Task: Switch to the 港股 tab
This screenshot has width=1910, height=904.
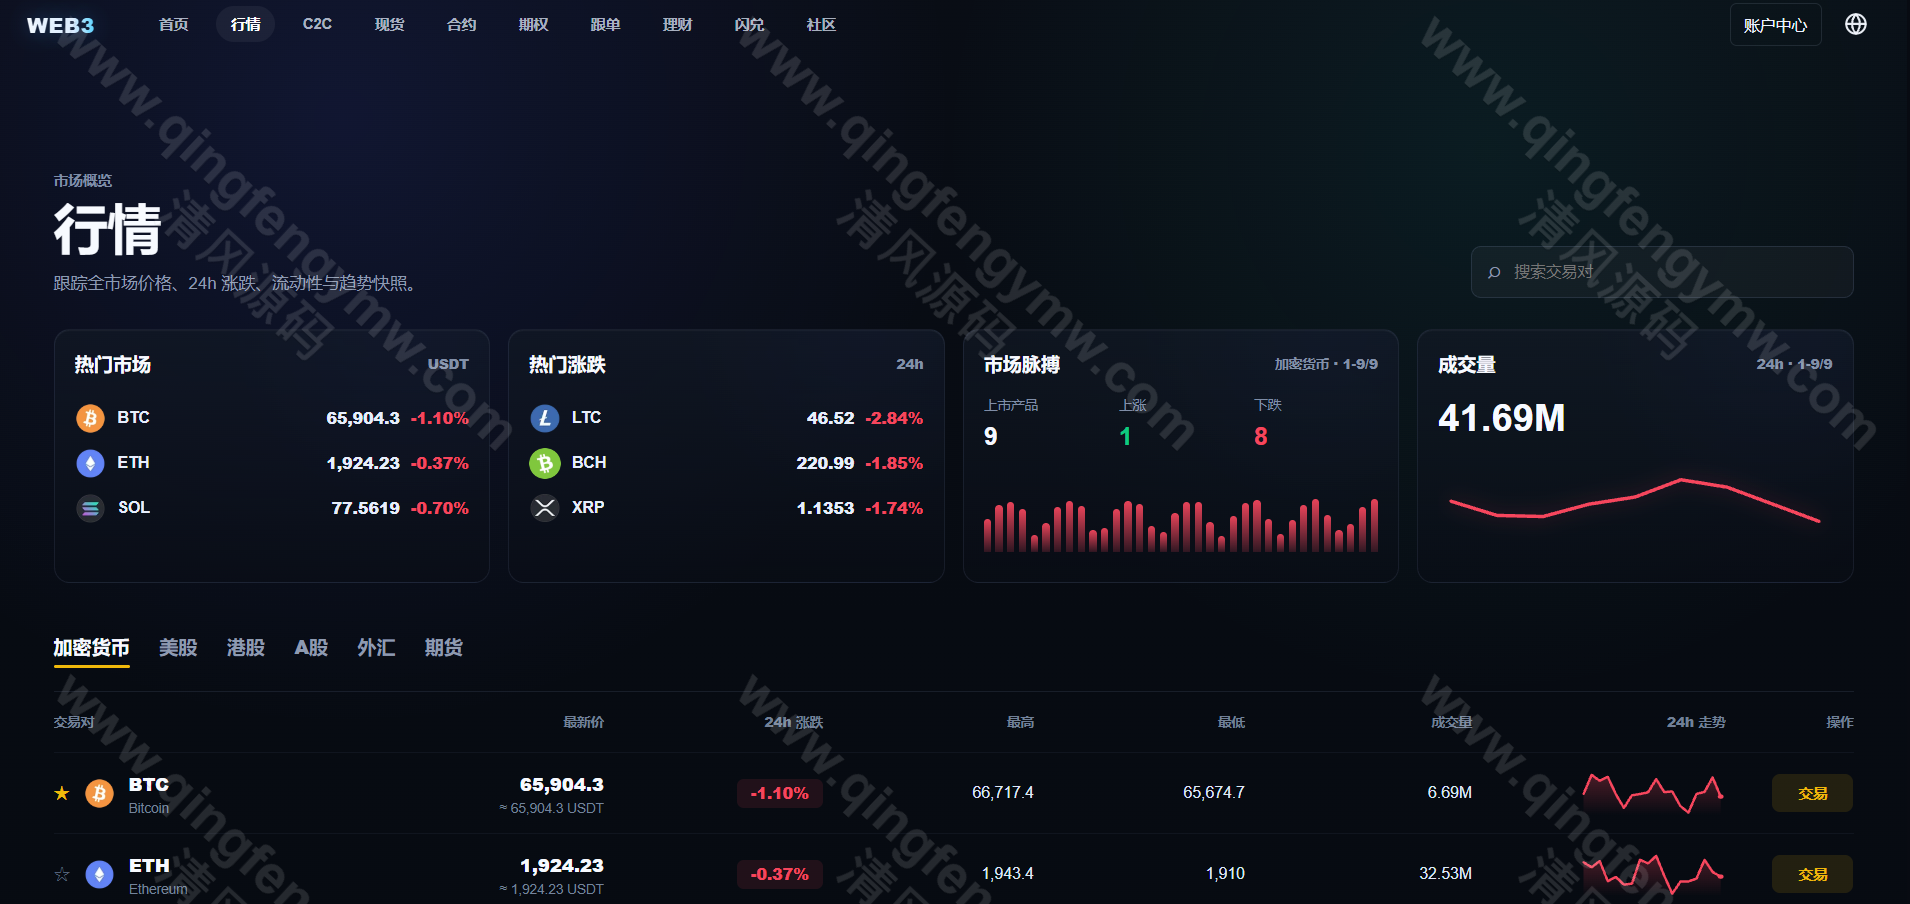Action: tap(246, 648)
